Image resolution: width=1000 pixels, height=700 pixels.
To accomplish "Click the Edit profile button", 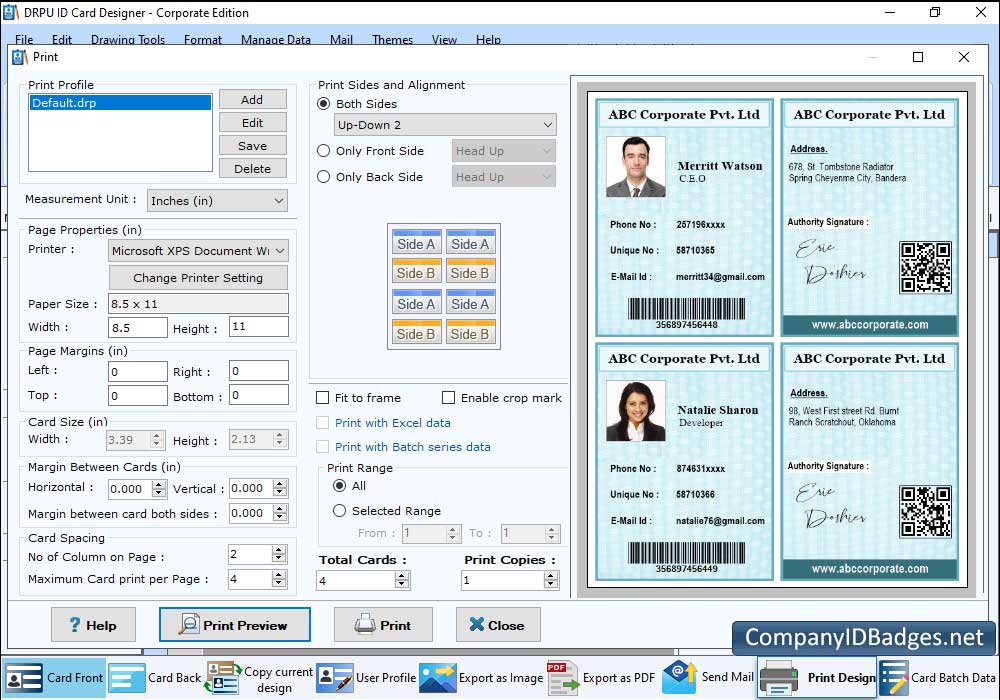I will pyautogui.click(x=253, y=122).
